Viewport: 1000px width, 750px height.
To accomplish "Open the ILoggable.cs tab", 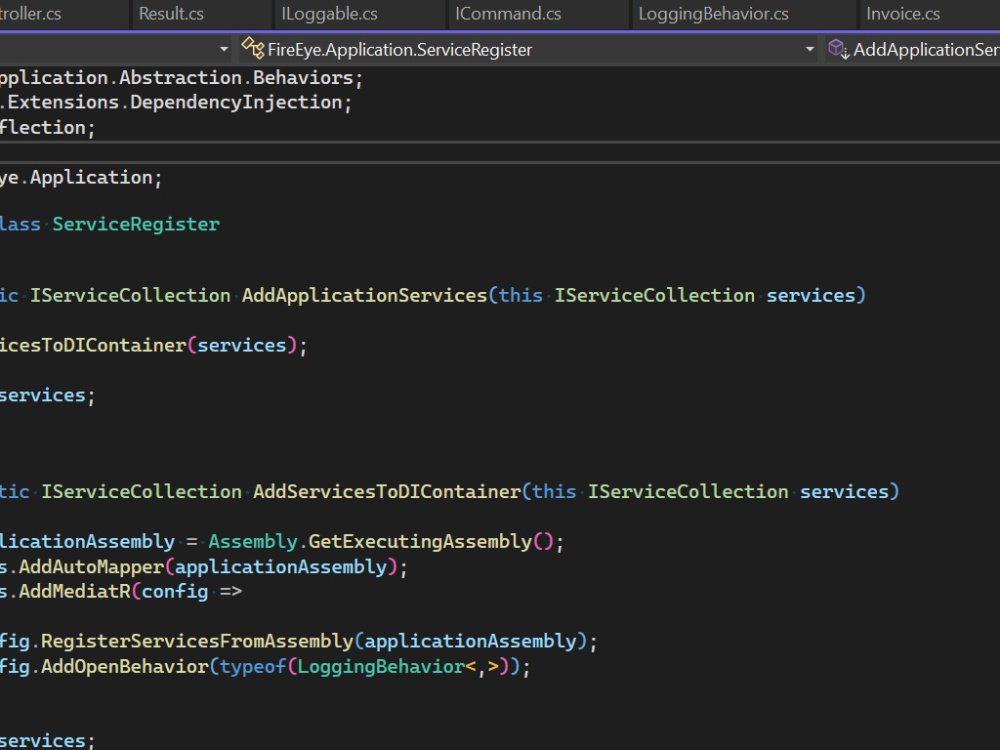I will [330, 14].
